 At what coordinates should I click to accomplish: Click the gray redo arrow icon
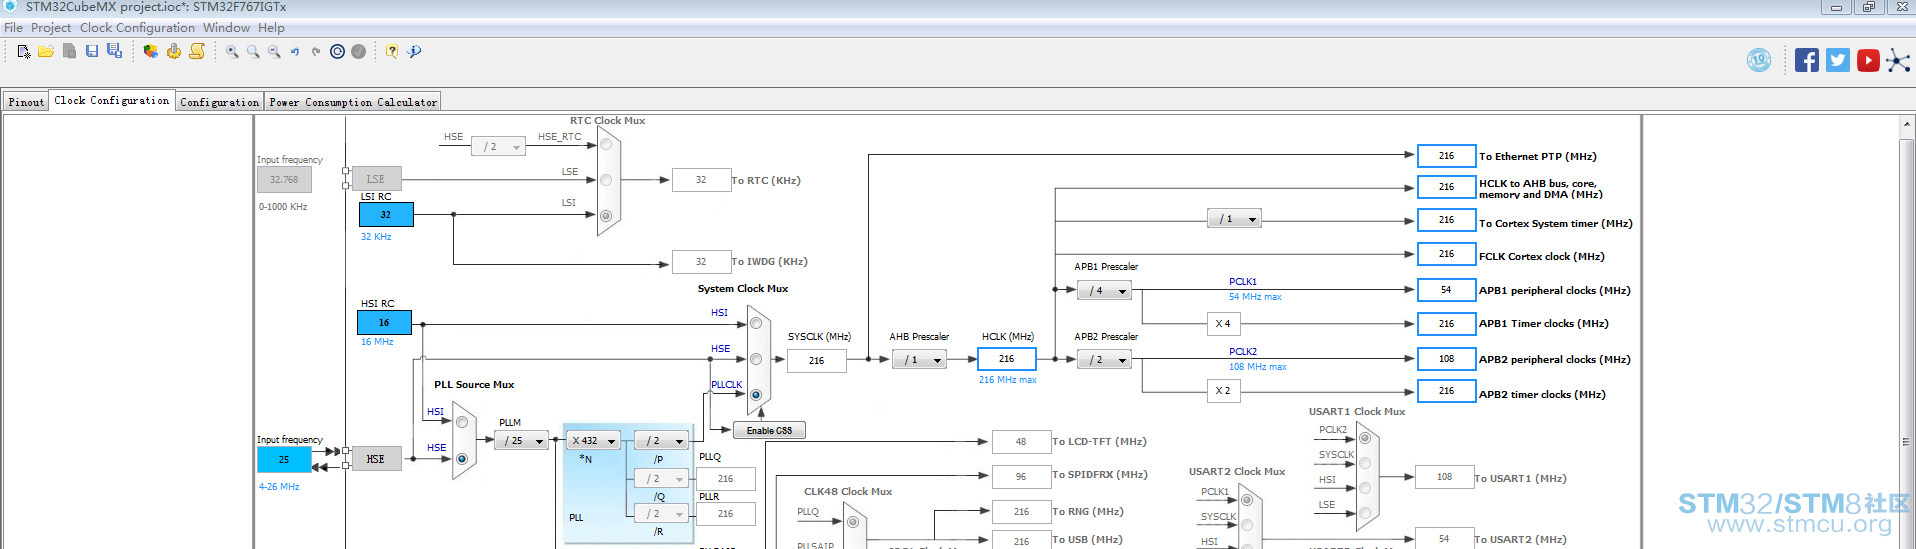click(x=316, y=52)
